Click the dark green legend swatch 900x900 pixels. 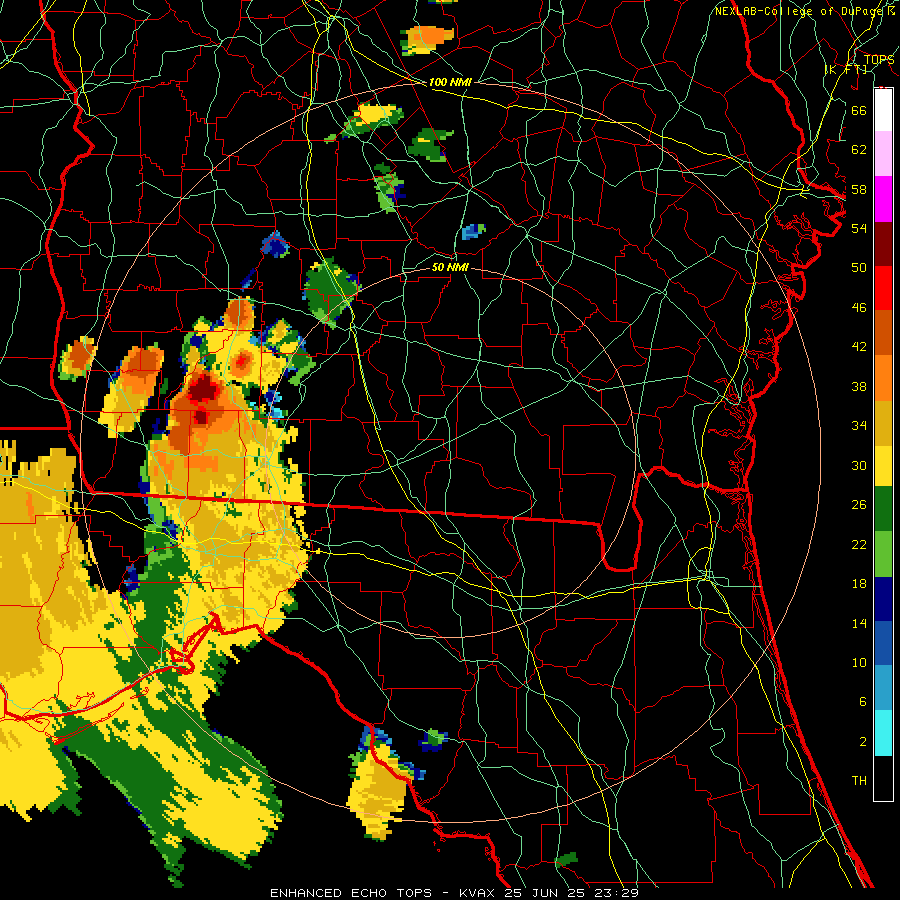pos(883,509)
